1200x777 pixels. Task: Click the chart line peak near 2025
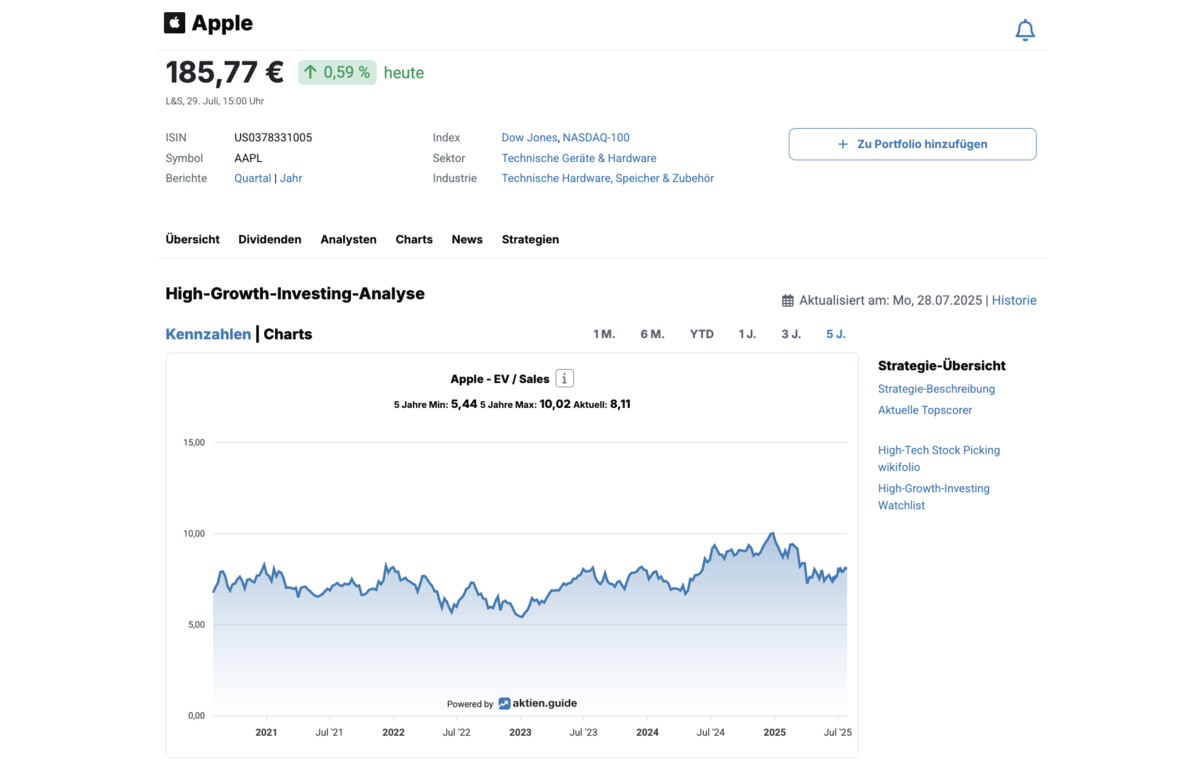[772, 534]
